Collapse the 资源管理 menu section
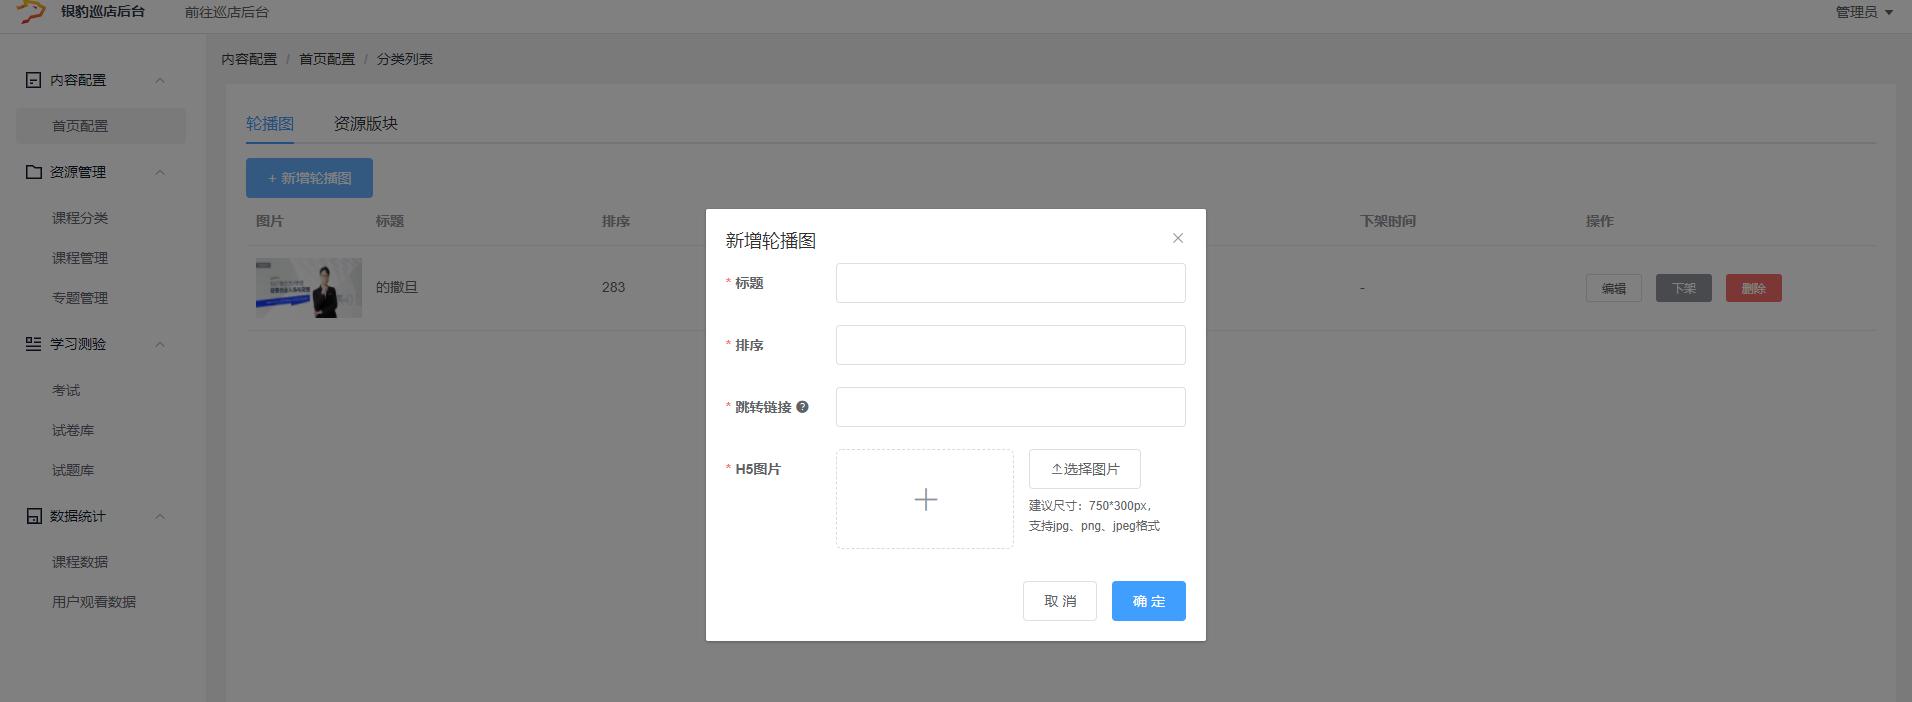This screenshot has height=702, width=1912. point(160,172)
